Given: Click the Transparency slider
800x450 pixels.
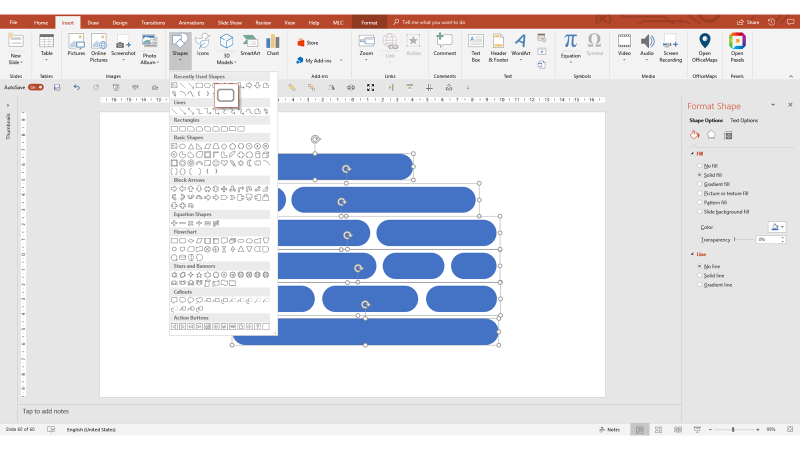Looking at the screenshot, I should tap(743, 239).
